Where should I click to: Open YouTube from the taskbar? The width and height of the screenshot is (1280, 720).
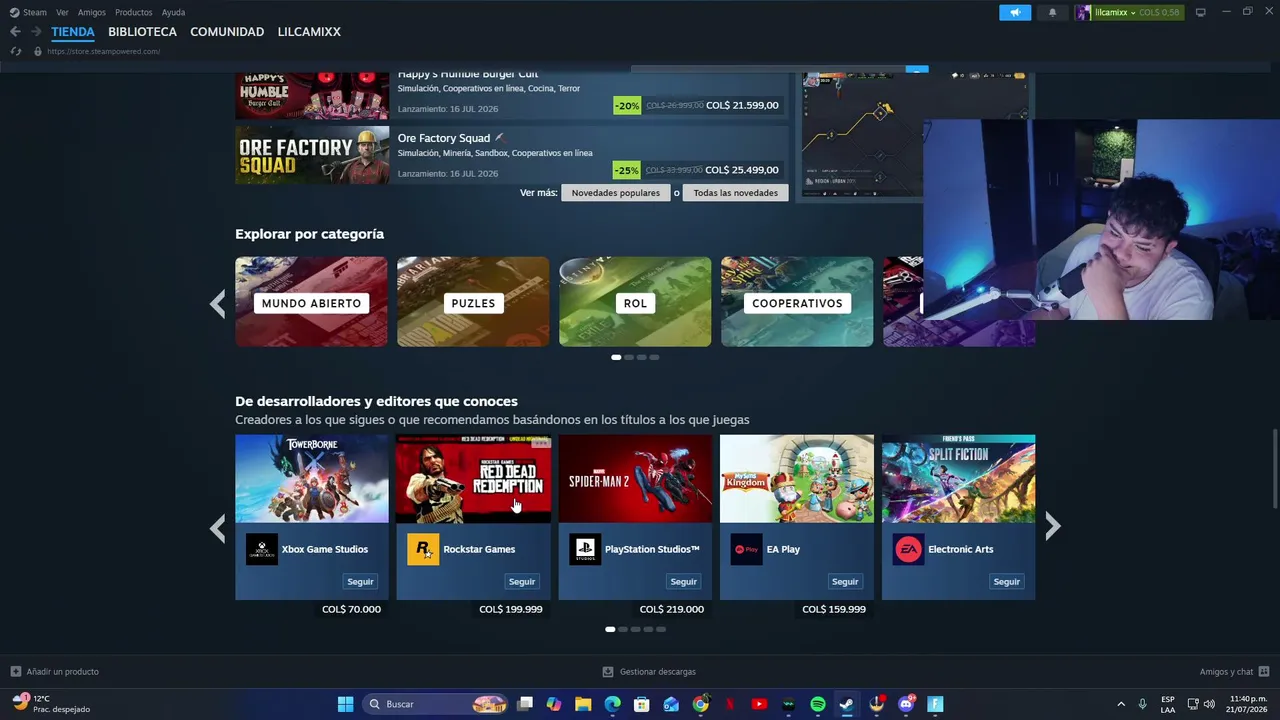pos(759,704)
